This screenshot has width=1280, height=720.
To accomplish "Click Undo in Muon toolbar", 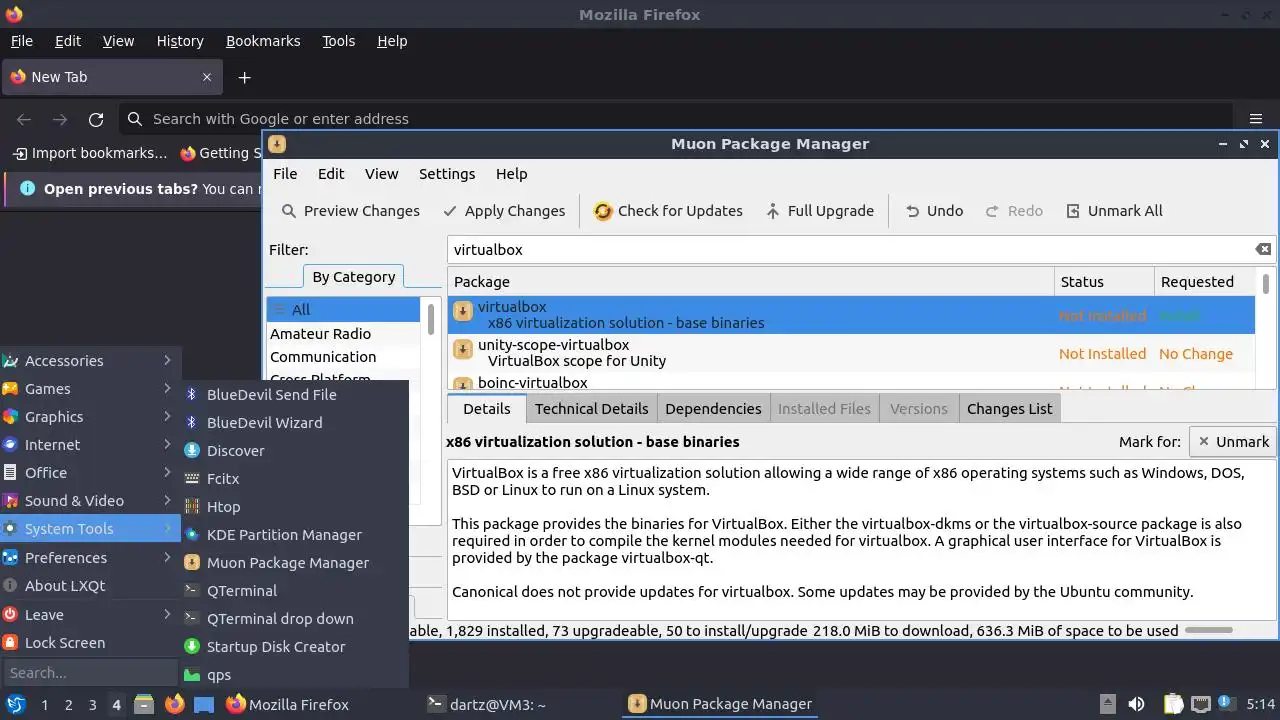I will pos(933,211).
